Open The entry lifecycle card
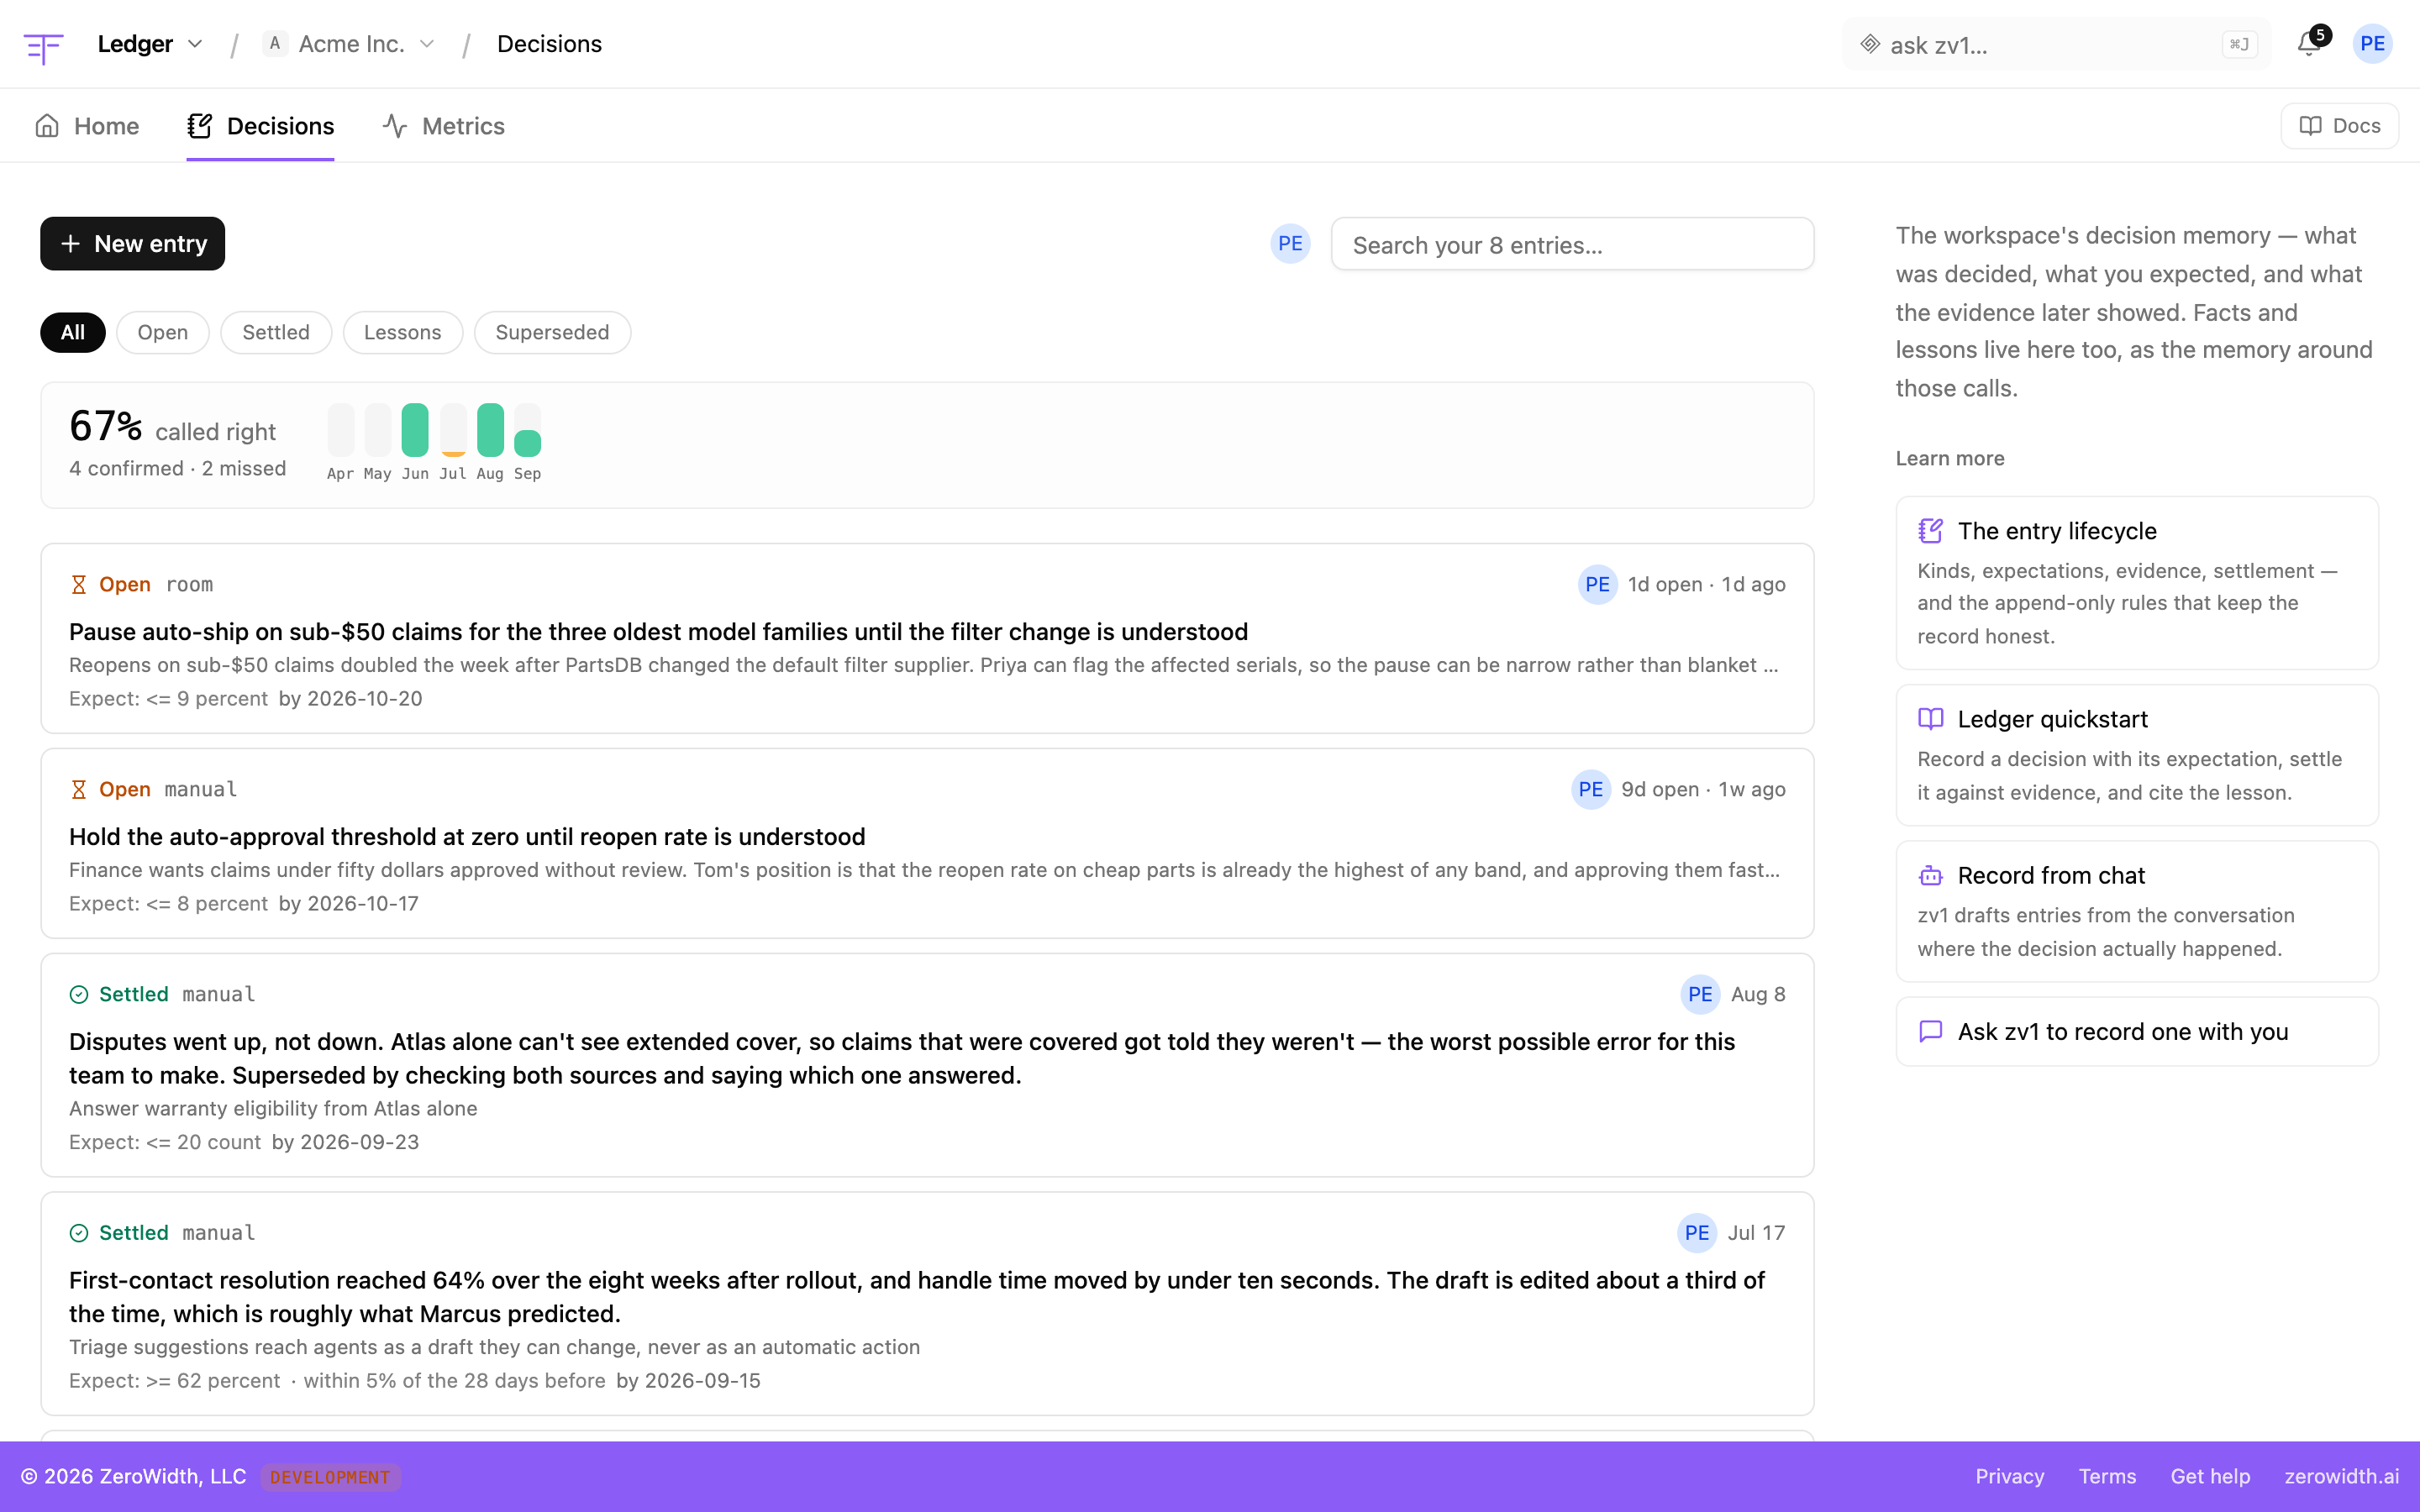The height and width of the screenshot is (1512, 2420). tap(2137, 583)
